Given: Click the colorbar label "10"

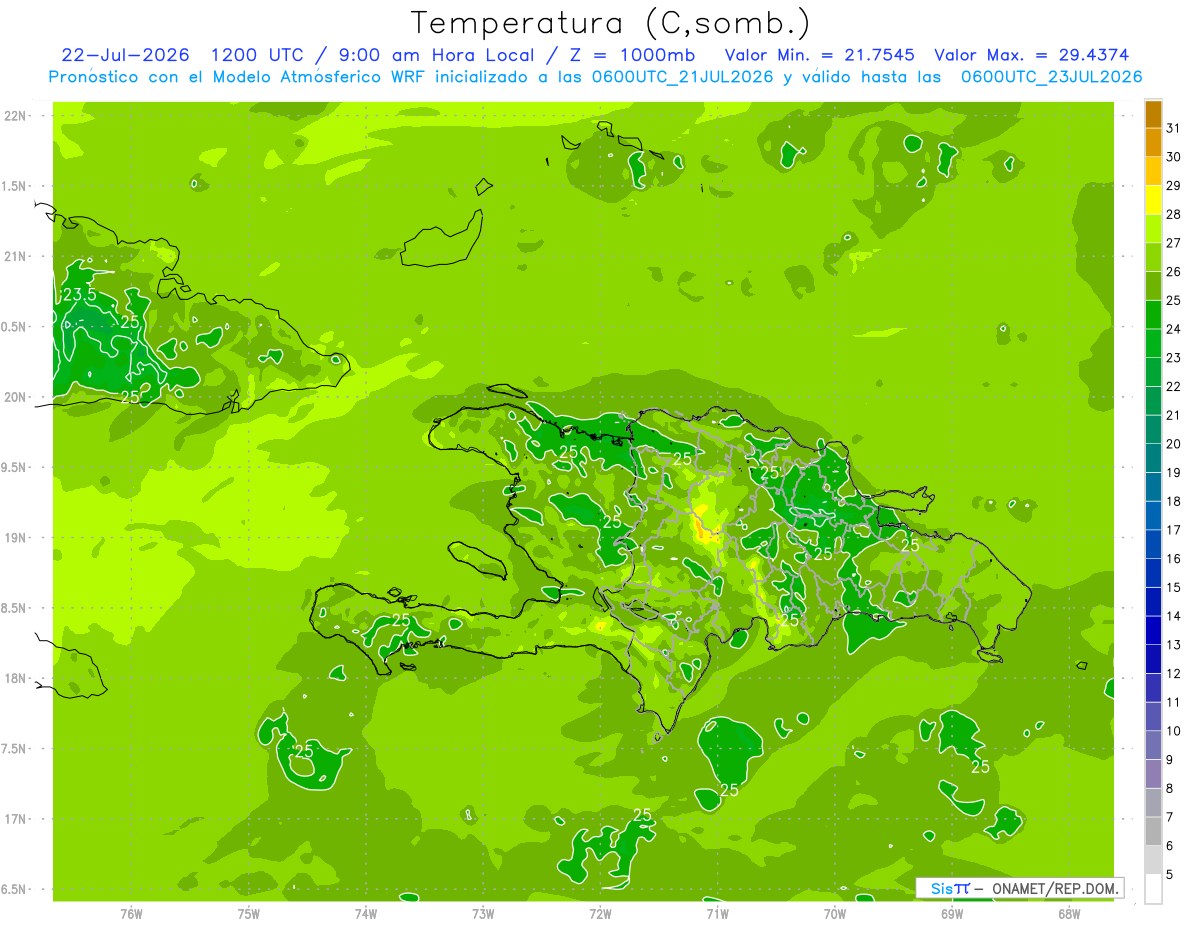Looking at the screenshot, I should 1174,731.
